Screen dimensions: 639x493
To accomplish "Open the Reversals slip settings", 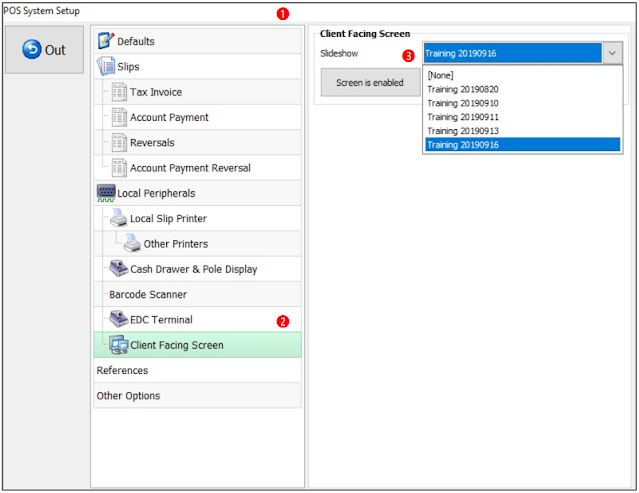I will tap(198, 142).
